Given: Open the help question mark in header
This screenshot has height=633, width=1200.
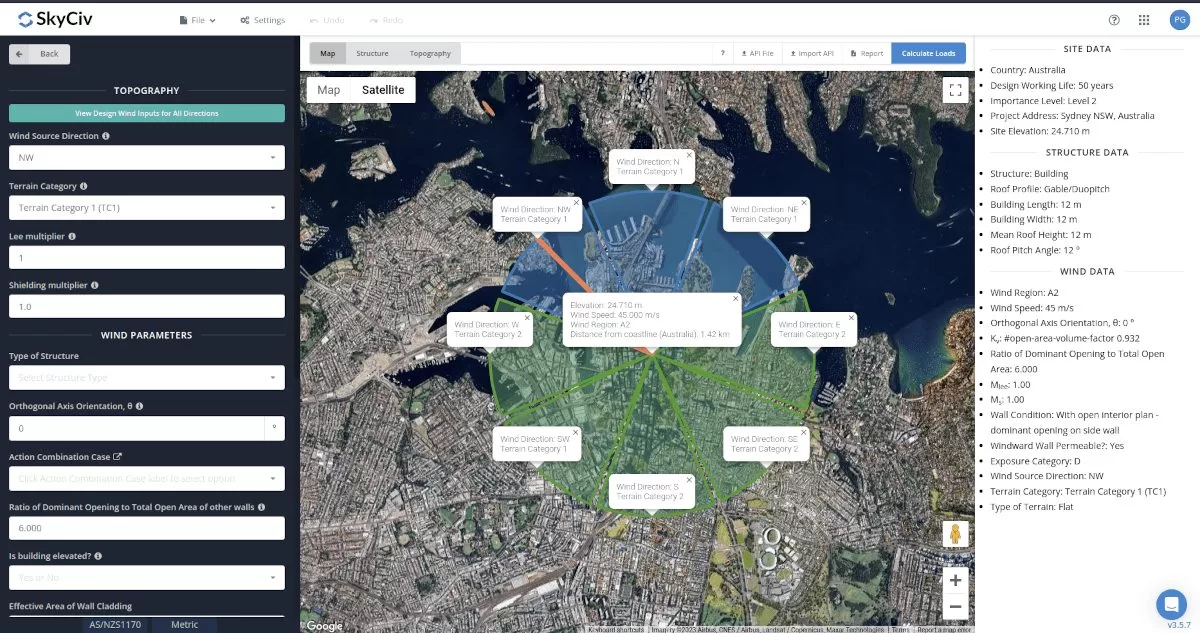Looking at the screenshot, I should [x=1114, y=20].
